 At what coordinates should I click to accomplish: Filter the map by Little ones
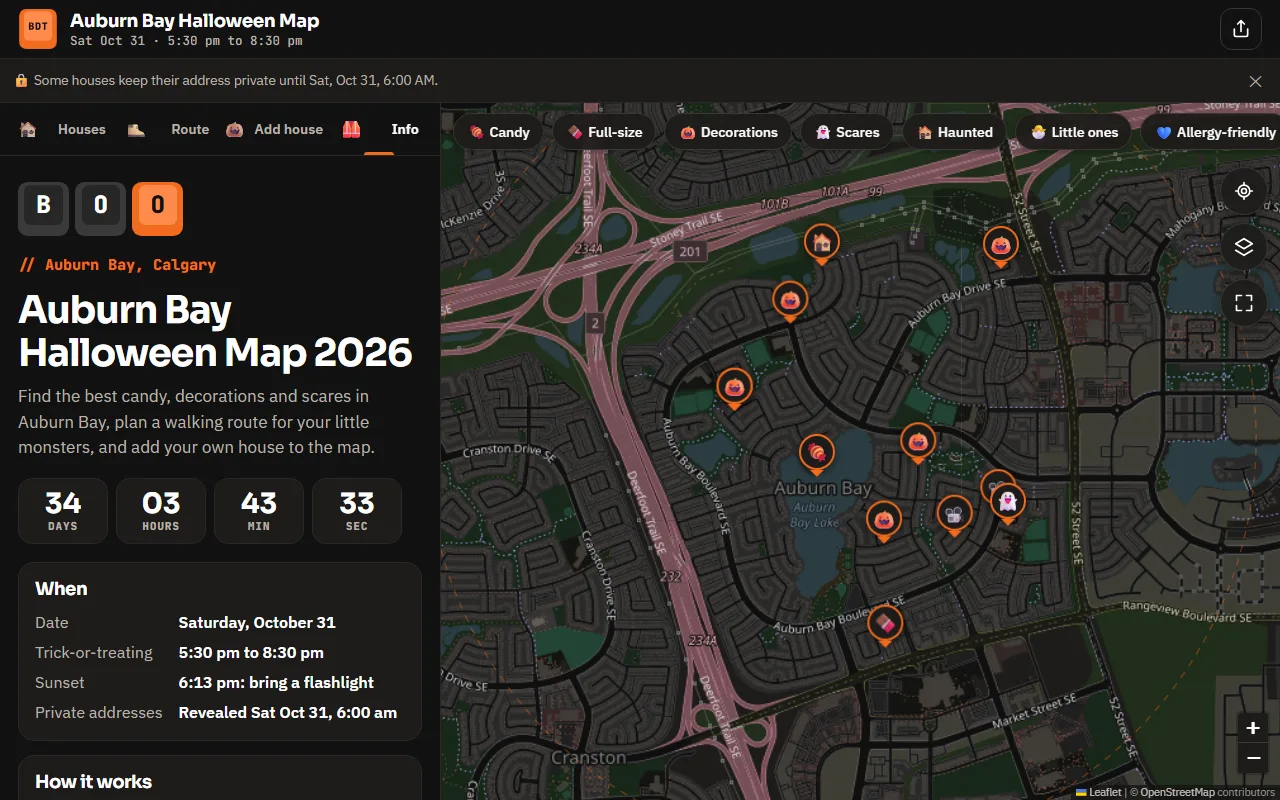tap(1074, 132)
